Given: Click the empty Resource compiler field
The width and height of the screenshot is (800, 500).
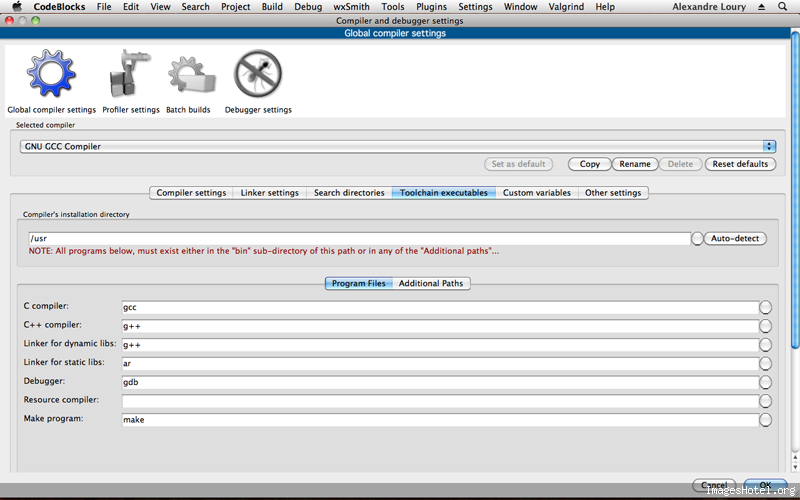Looking at the screenshot, I should tap(440, 401).
